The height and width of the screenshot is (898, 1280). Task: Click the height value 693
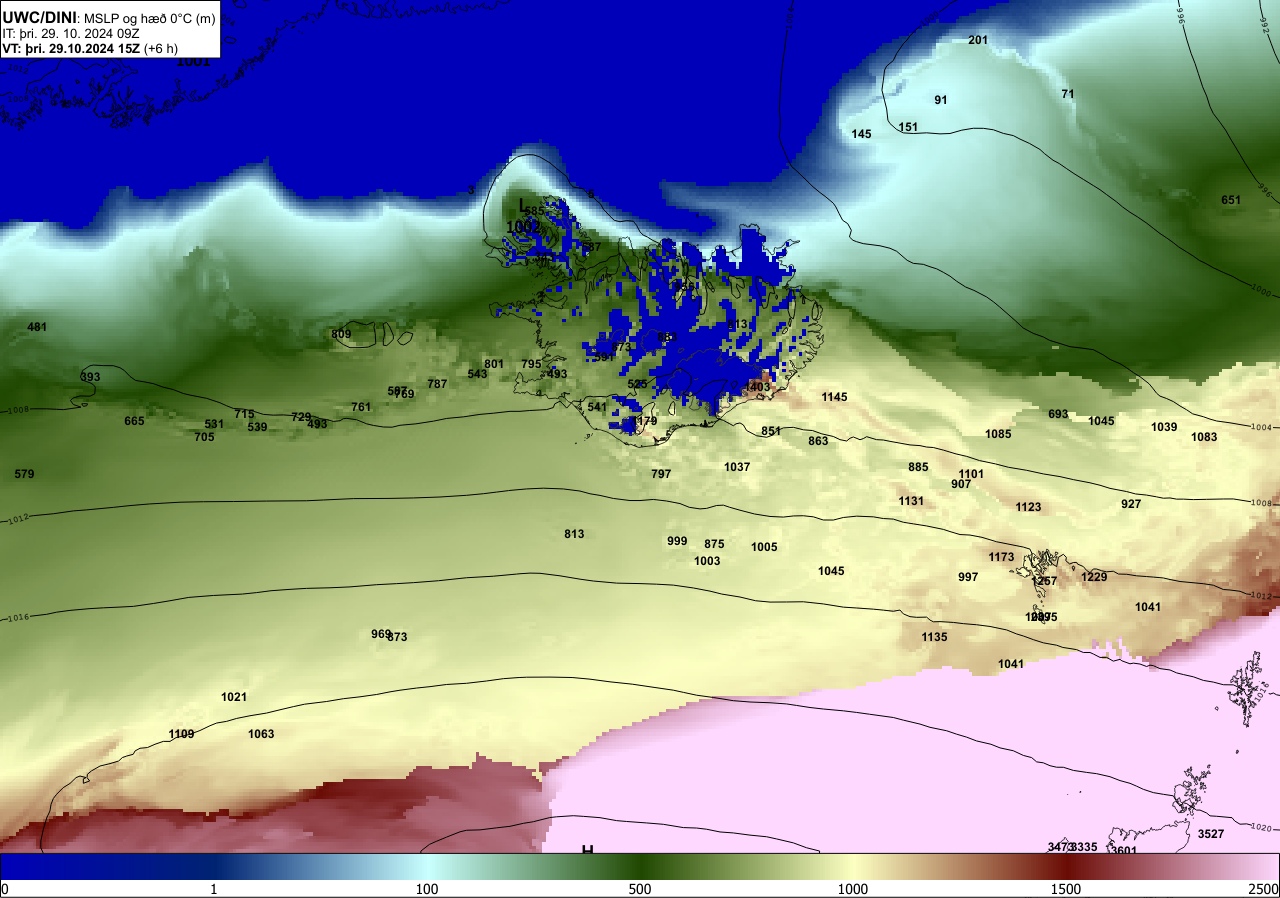click(1058, 414)
